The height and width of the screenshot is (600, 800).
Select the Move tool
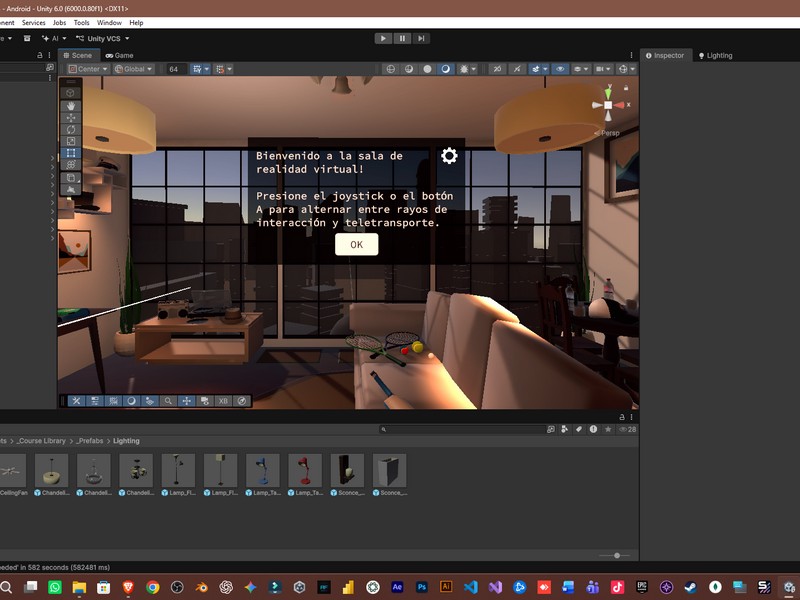pyautogui.click(x=71, y=118)
